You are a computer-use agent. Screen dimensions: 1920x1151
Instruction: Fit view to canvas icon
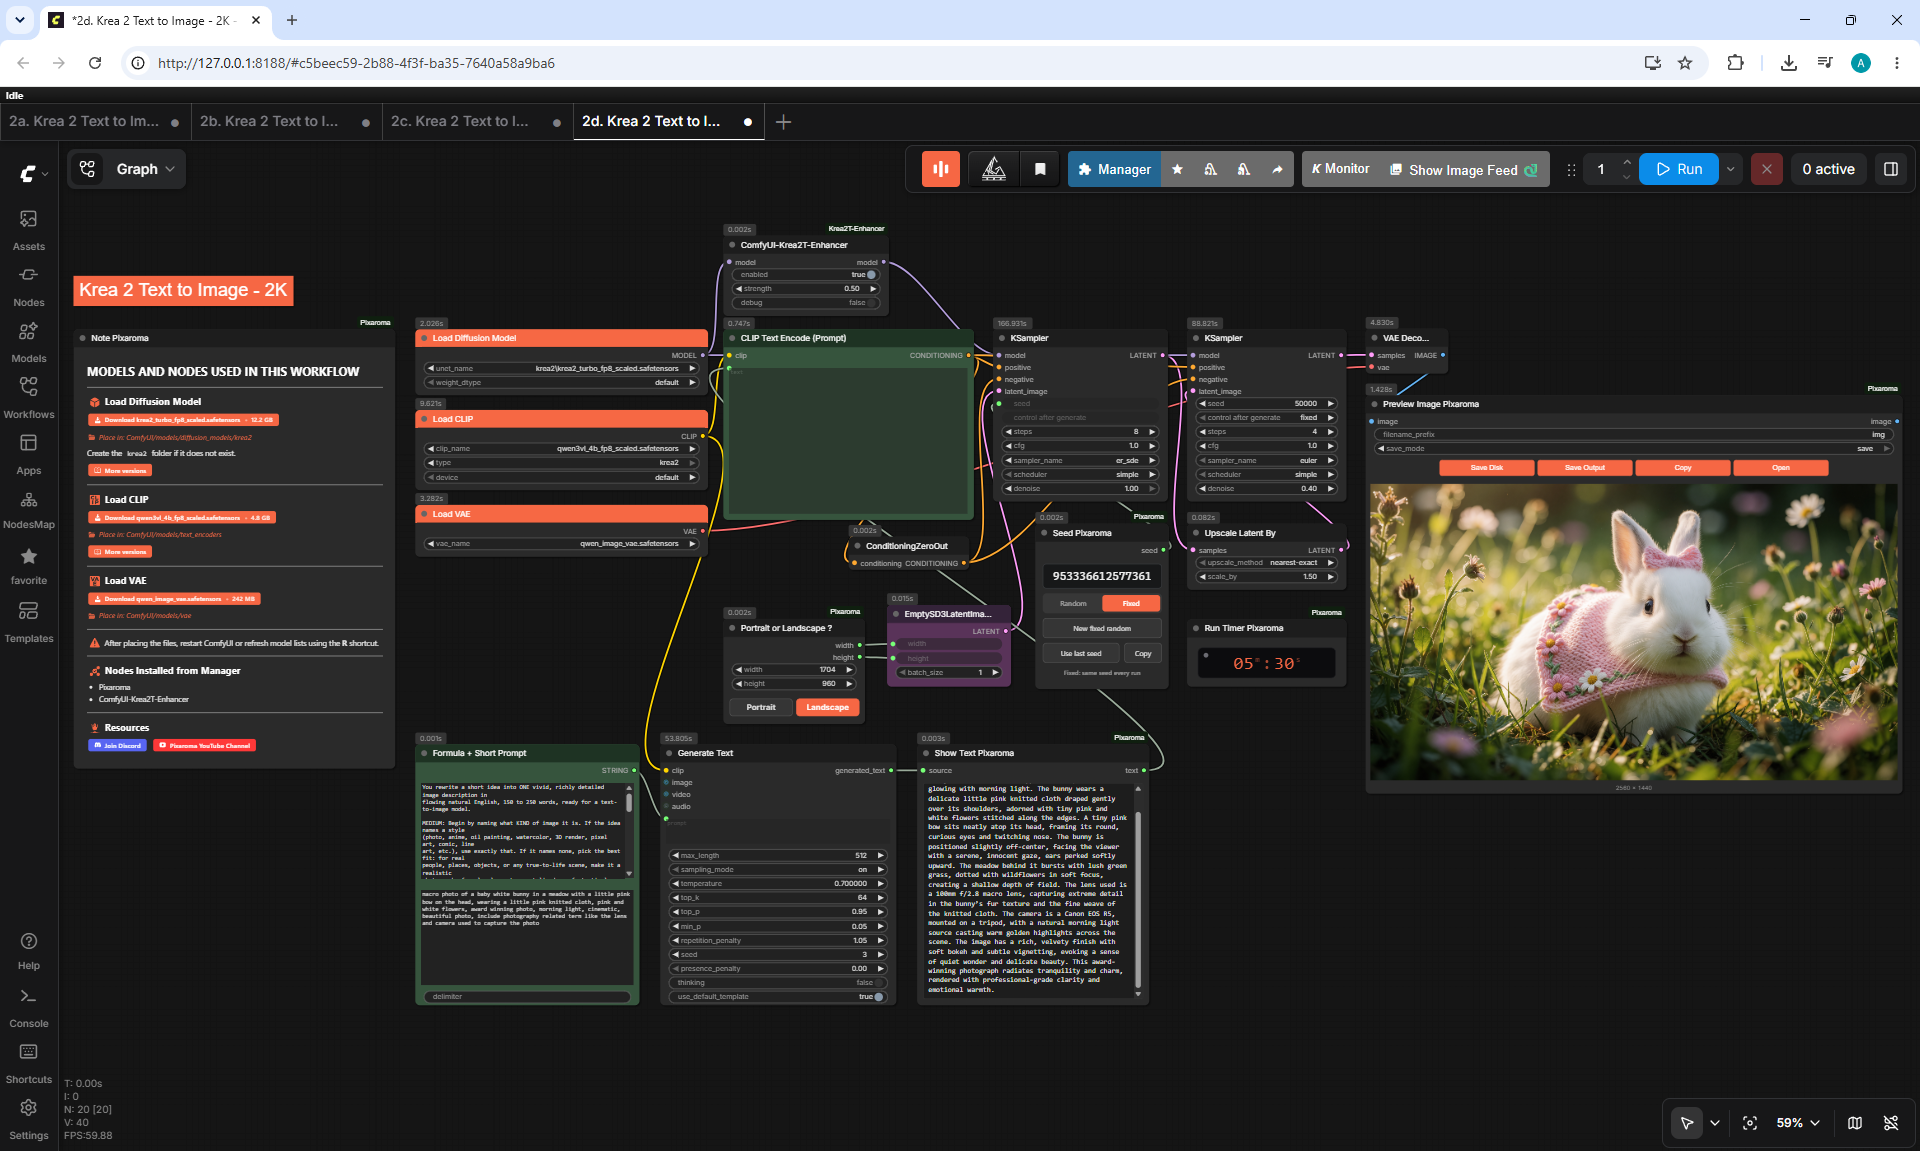pos(1750,1123)
